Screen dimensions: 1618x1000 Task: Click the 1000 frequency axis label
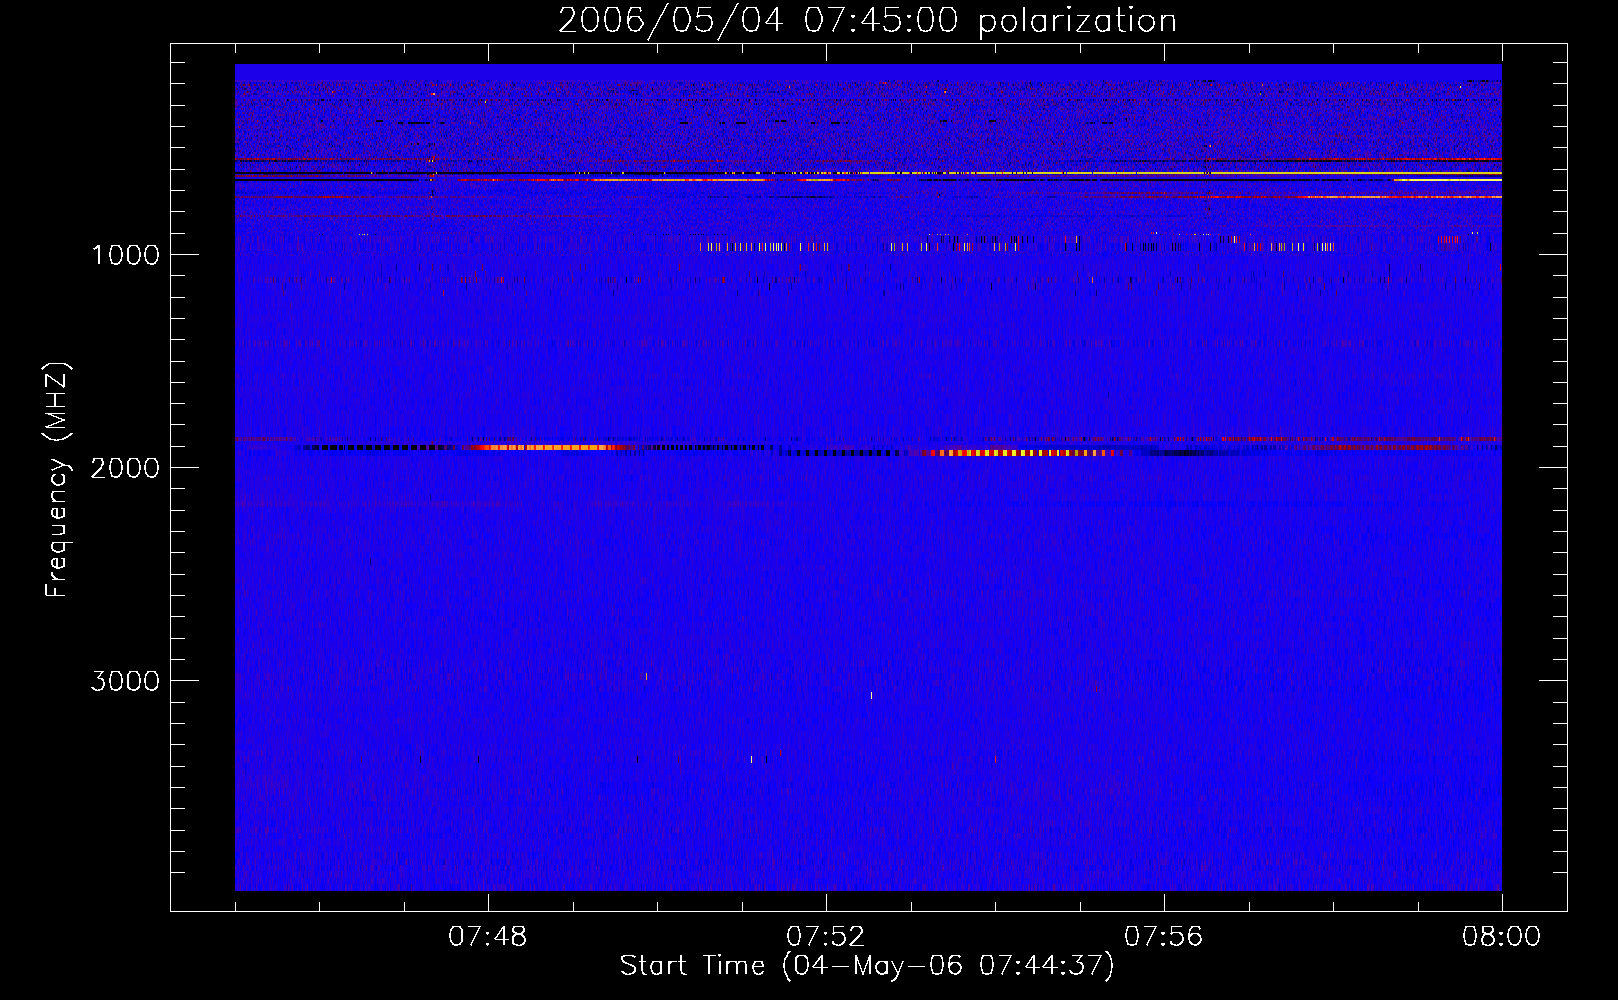click(125, 255)
